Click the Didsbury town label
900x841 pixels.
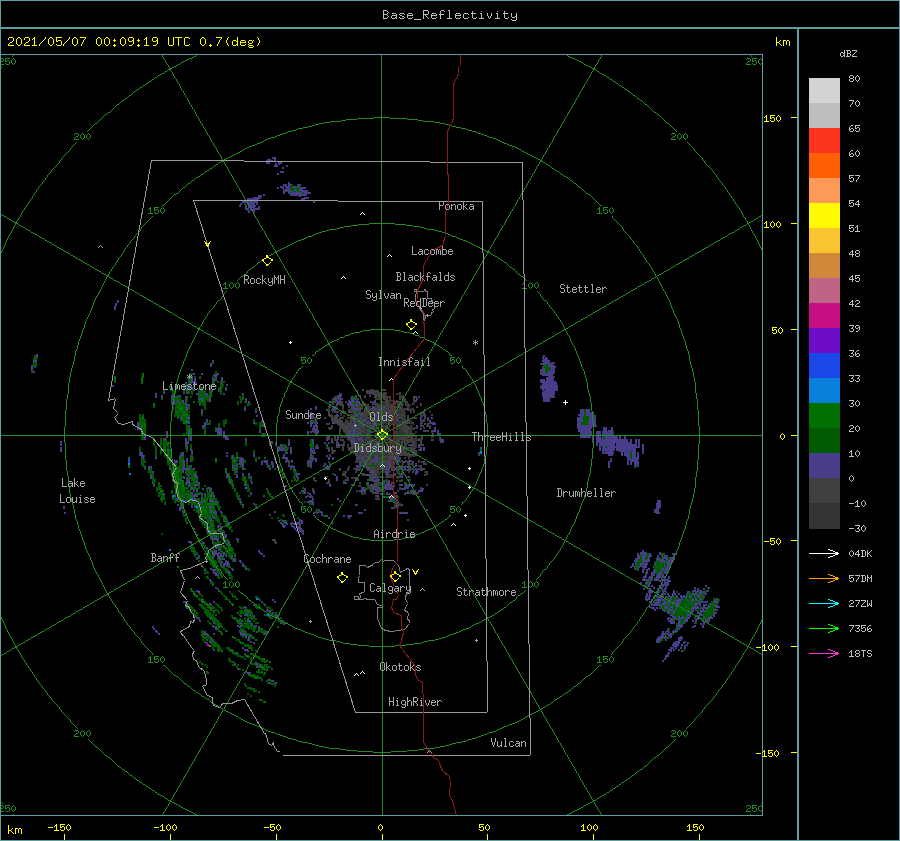377,448
